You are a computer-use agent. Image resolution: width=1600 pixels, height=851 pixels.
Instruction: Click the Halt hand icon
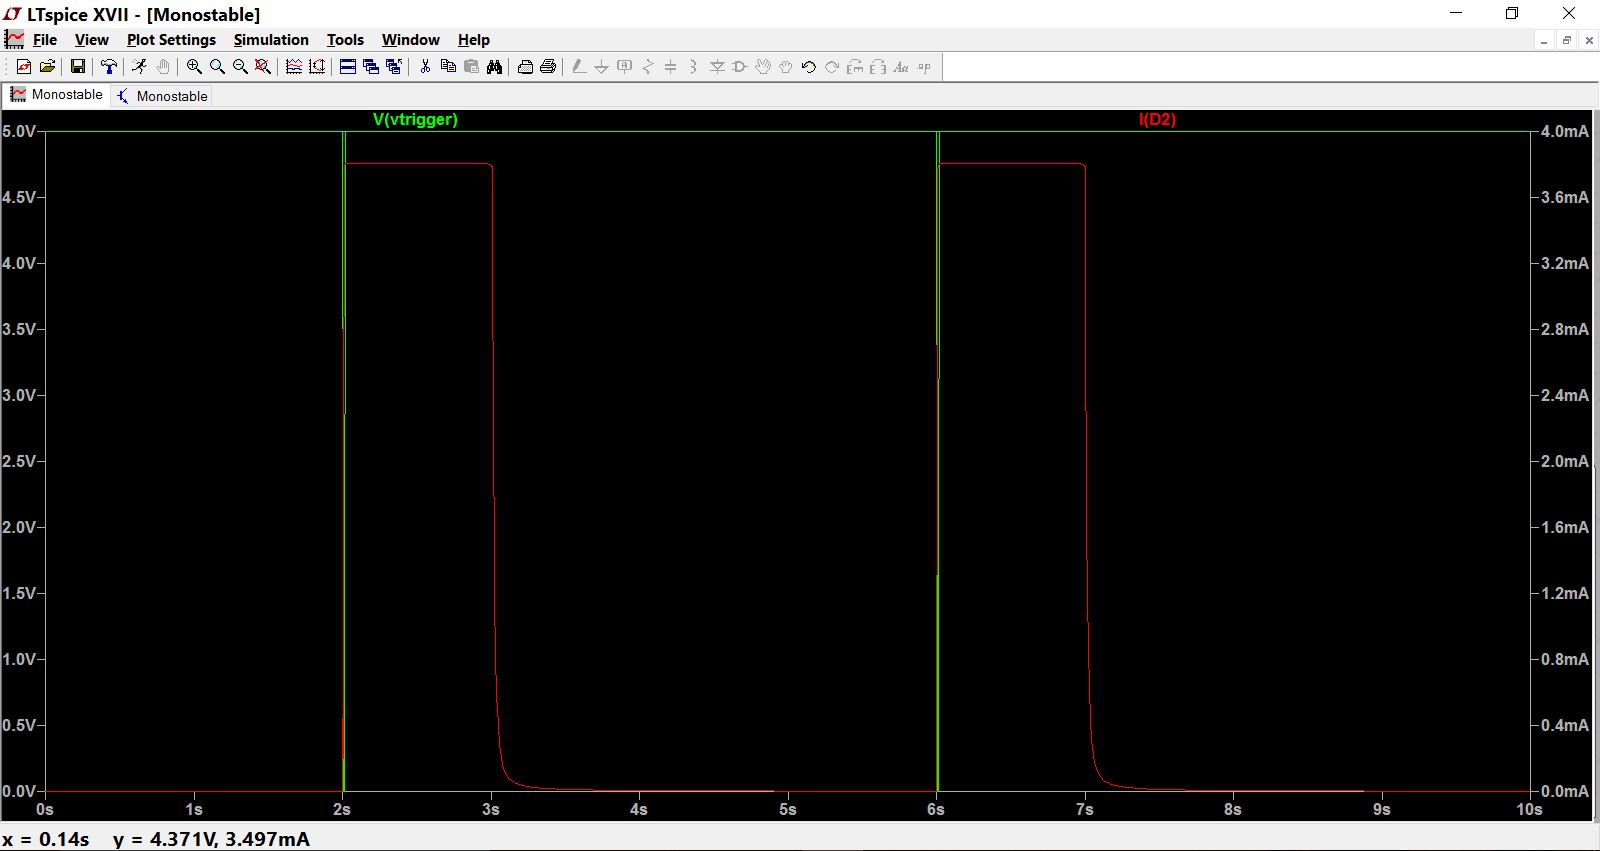coord(163,67)
